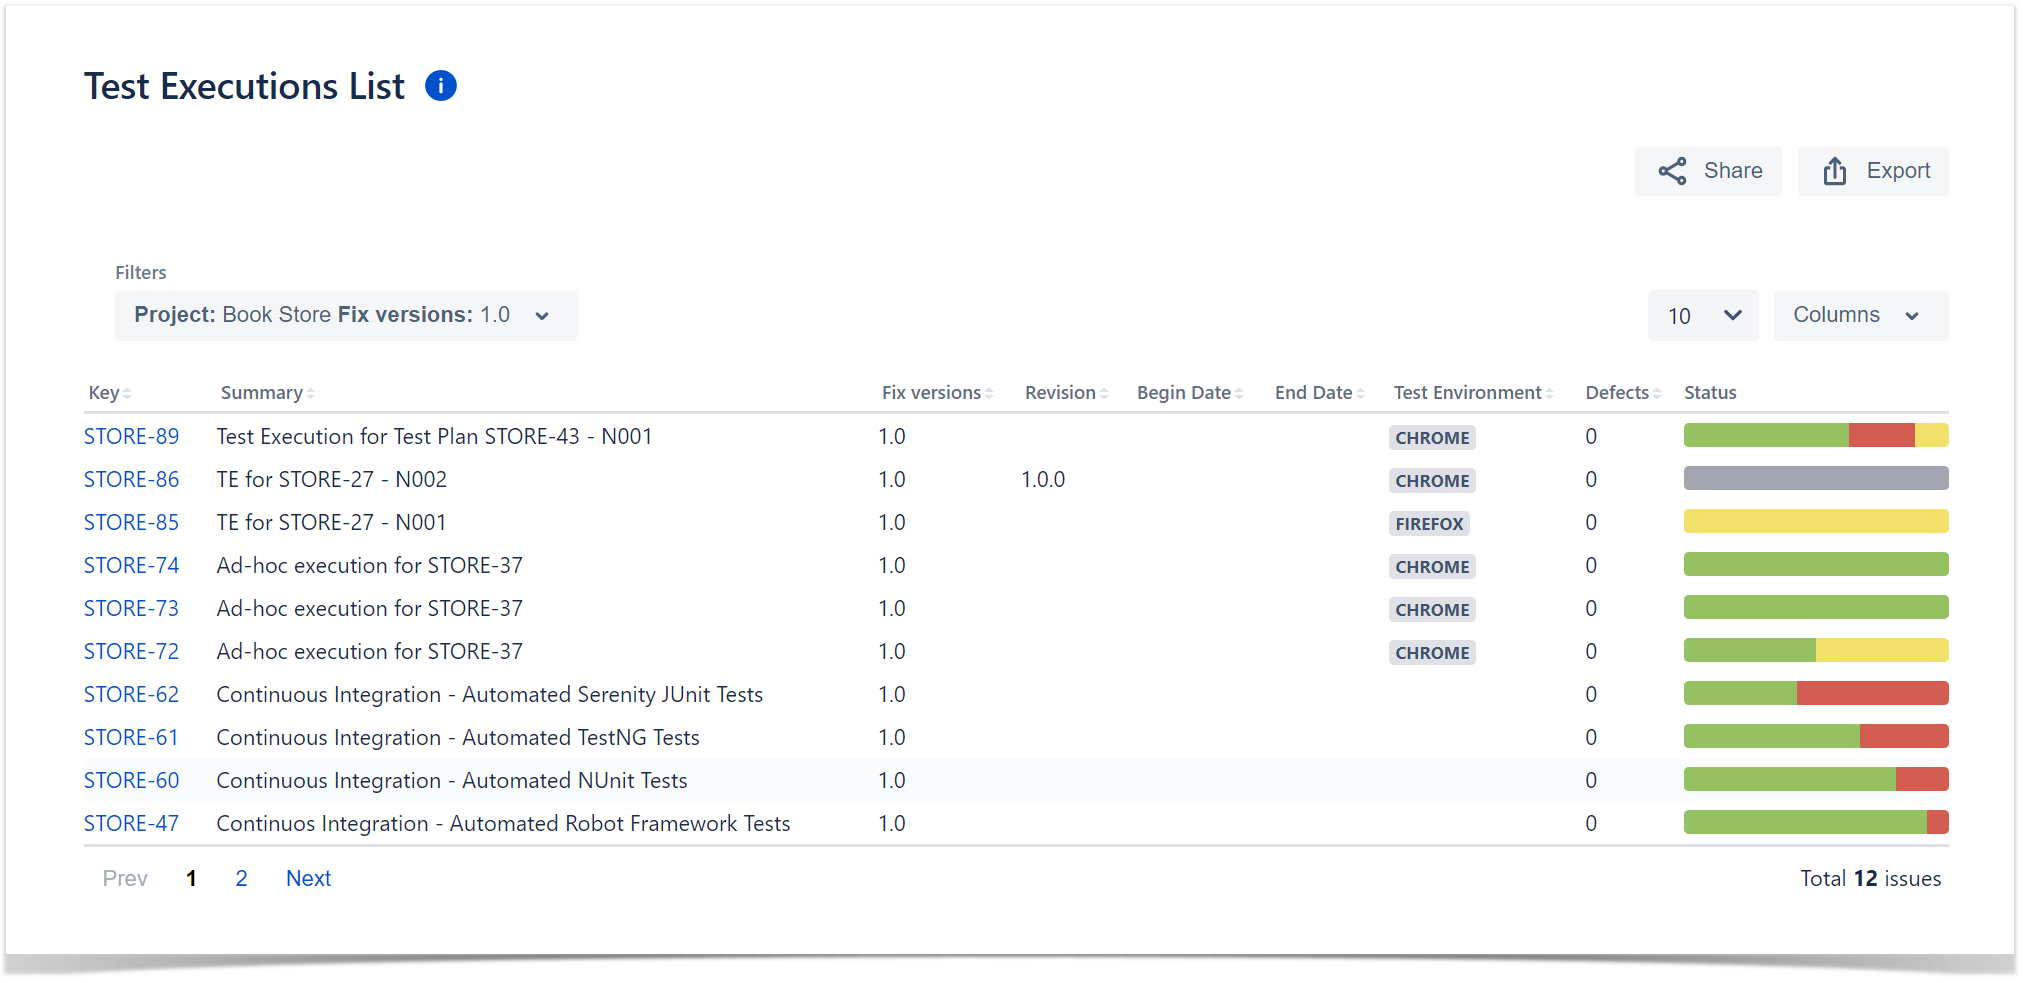Click revision 1.0.0 in STORE-86 row
Image resolution: width=2028 pixels, height=983 pixels.
(1043, 480)
